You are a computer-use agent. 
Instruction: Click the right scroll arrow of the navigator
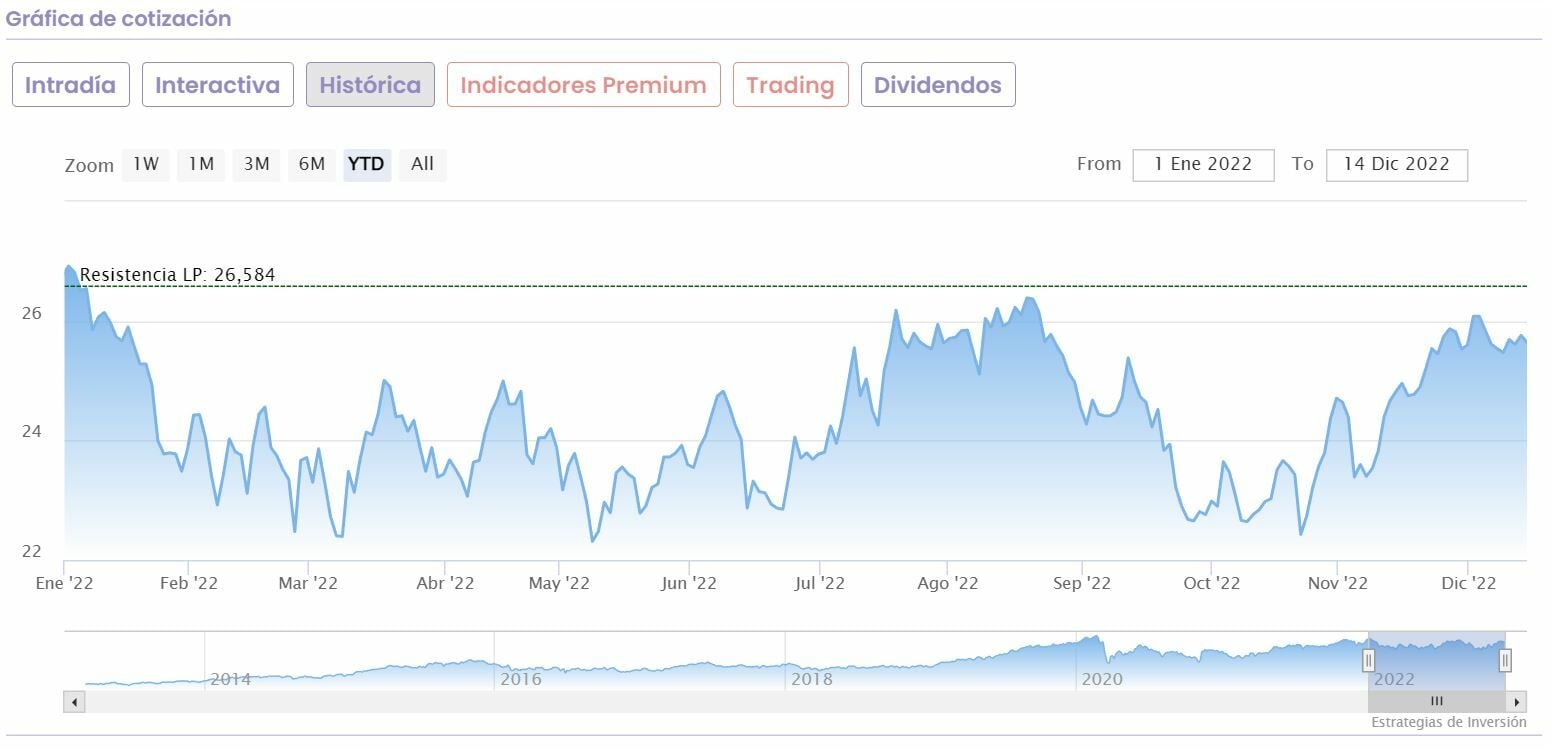click(1517, 702)
